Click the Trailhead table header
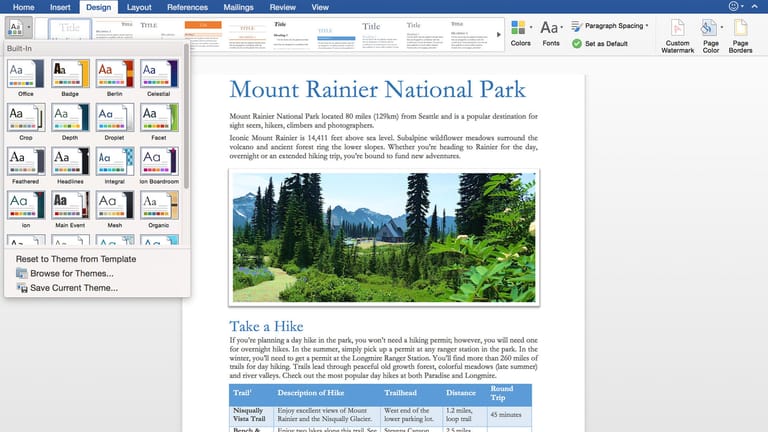Image resolution: width=768 pixels, height=432 pixels. [400, 393]
